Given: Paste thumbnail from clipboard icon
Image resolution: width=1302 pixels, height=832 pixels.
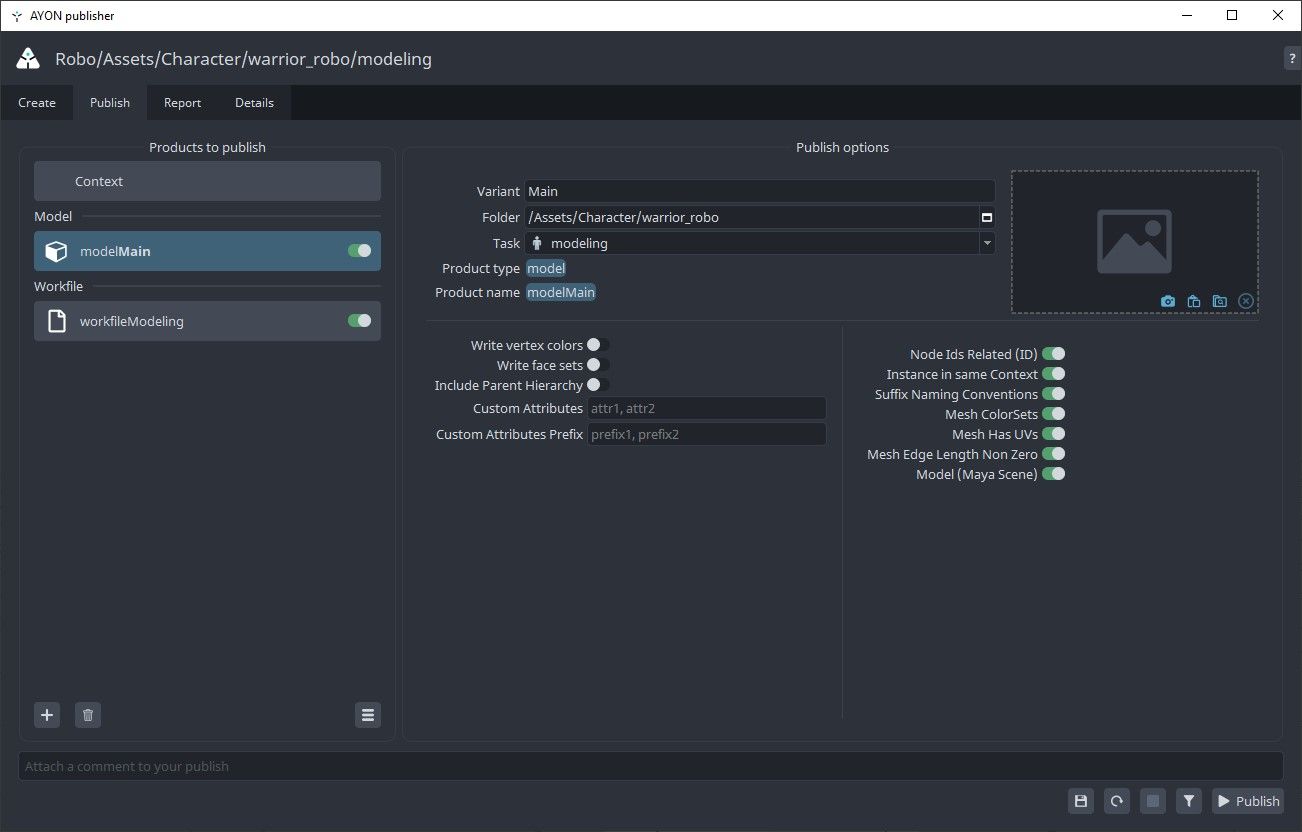Looking at the screenshot, I should (1193, 301).
